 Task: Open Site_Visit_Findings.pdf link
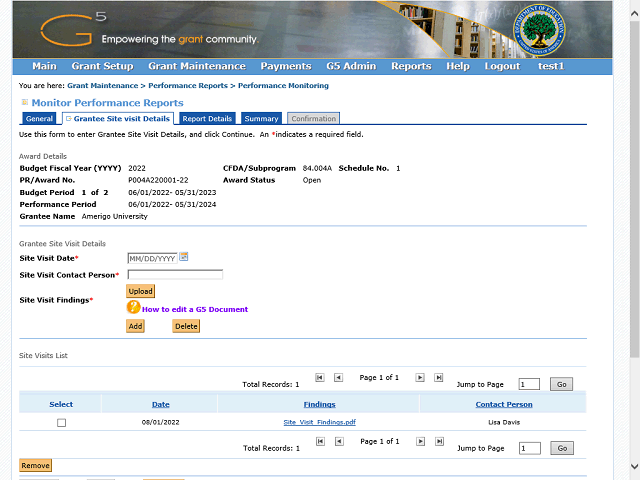(x=319, y=423)
